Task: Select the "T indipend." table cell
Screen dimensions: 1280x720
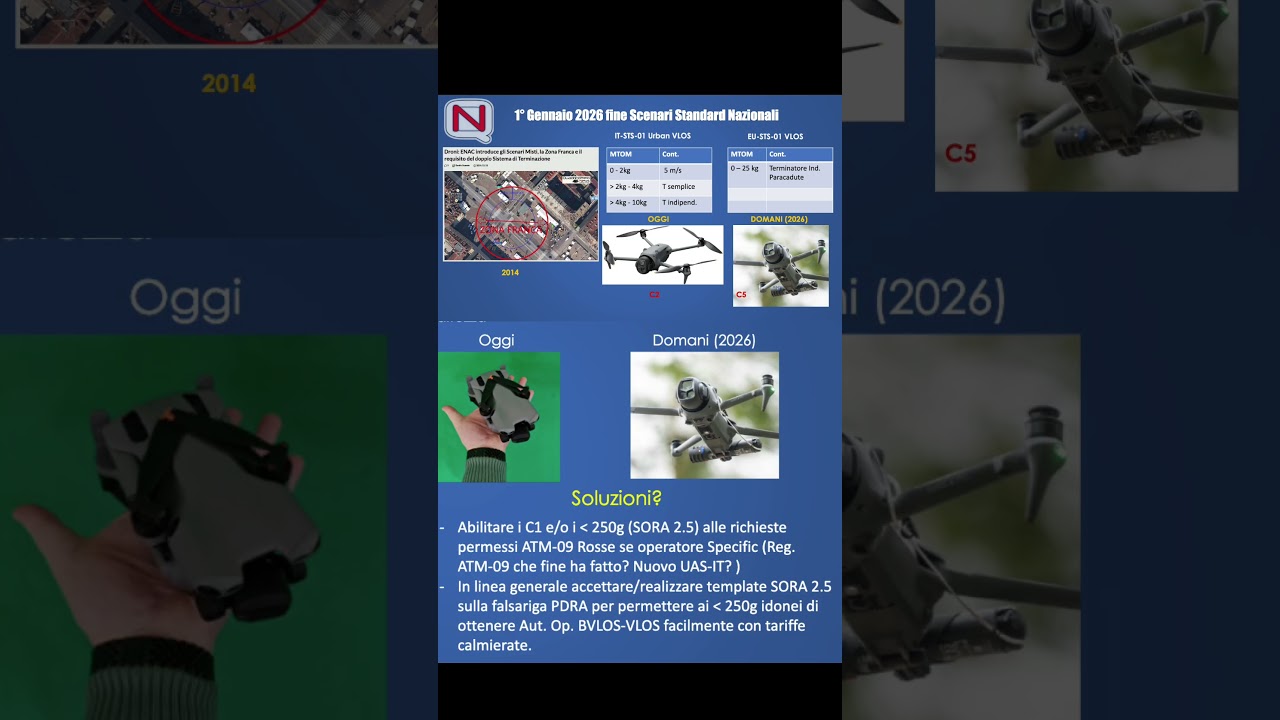Action: (x=685, y=202)
